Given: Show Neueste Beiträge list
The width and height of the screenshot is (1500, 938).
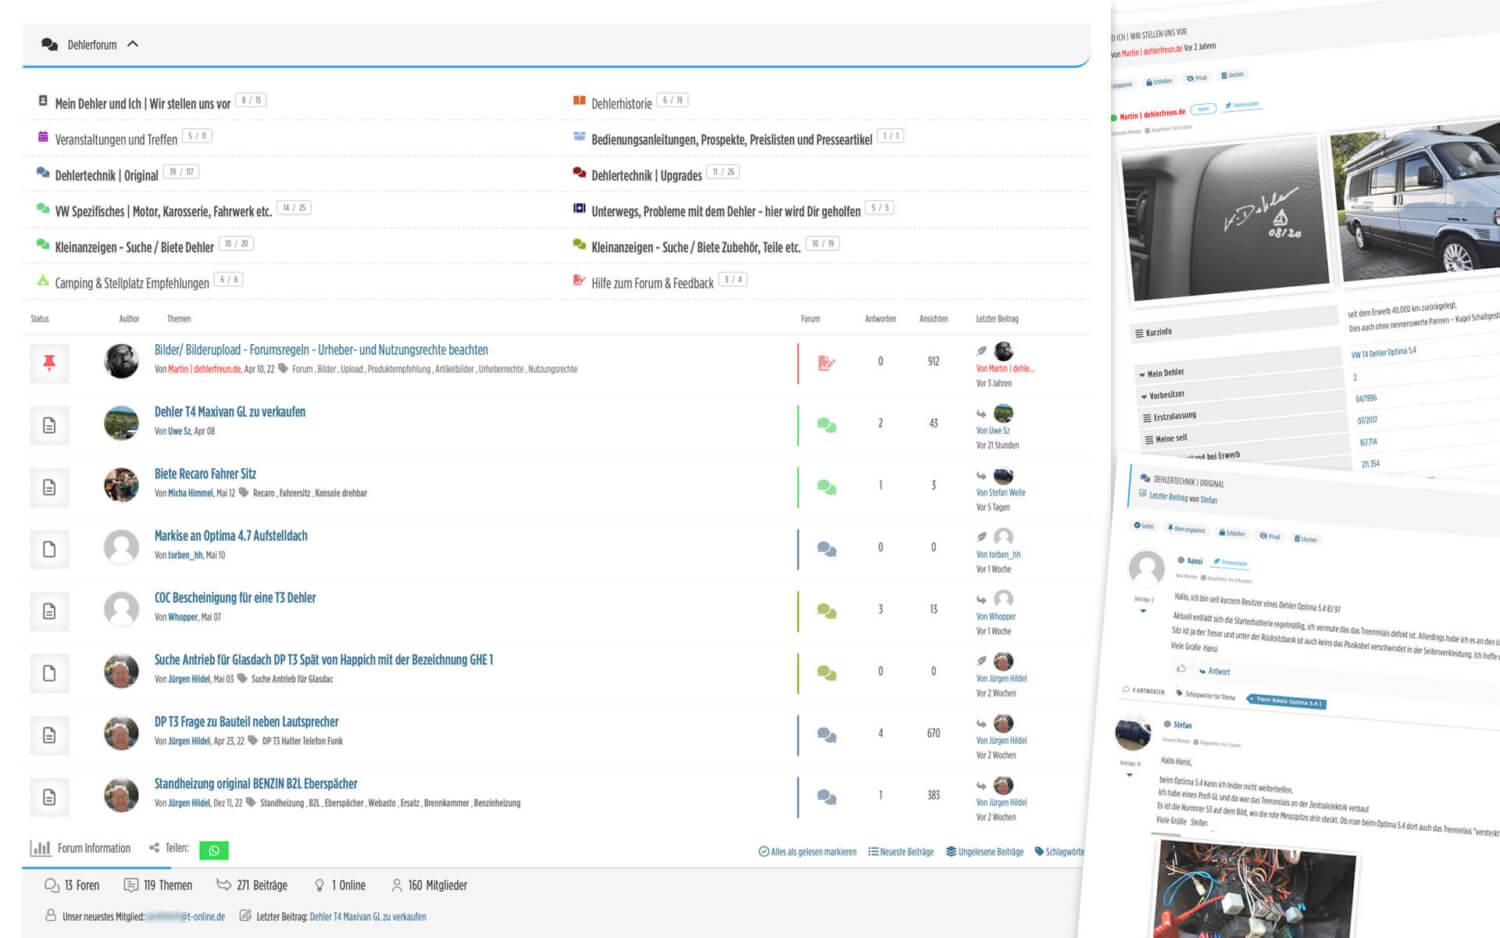Looking at the screenshot, I should [x=901, y=852].
